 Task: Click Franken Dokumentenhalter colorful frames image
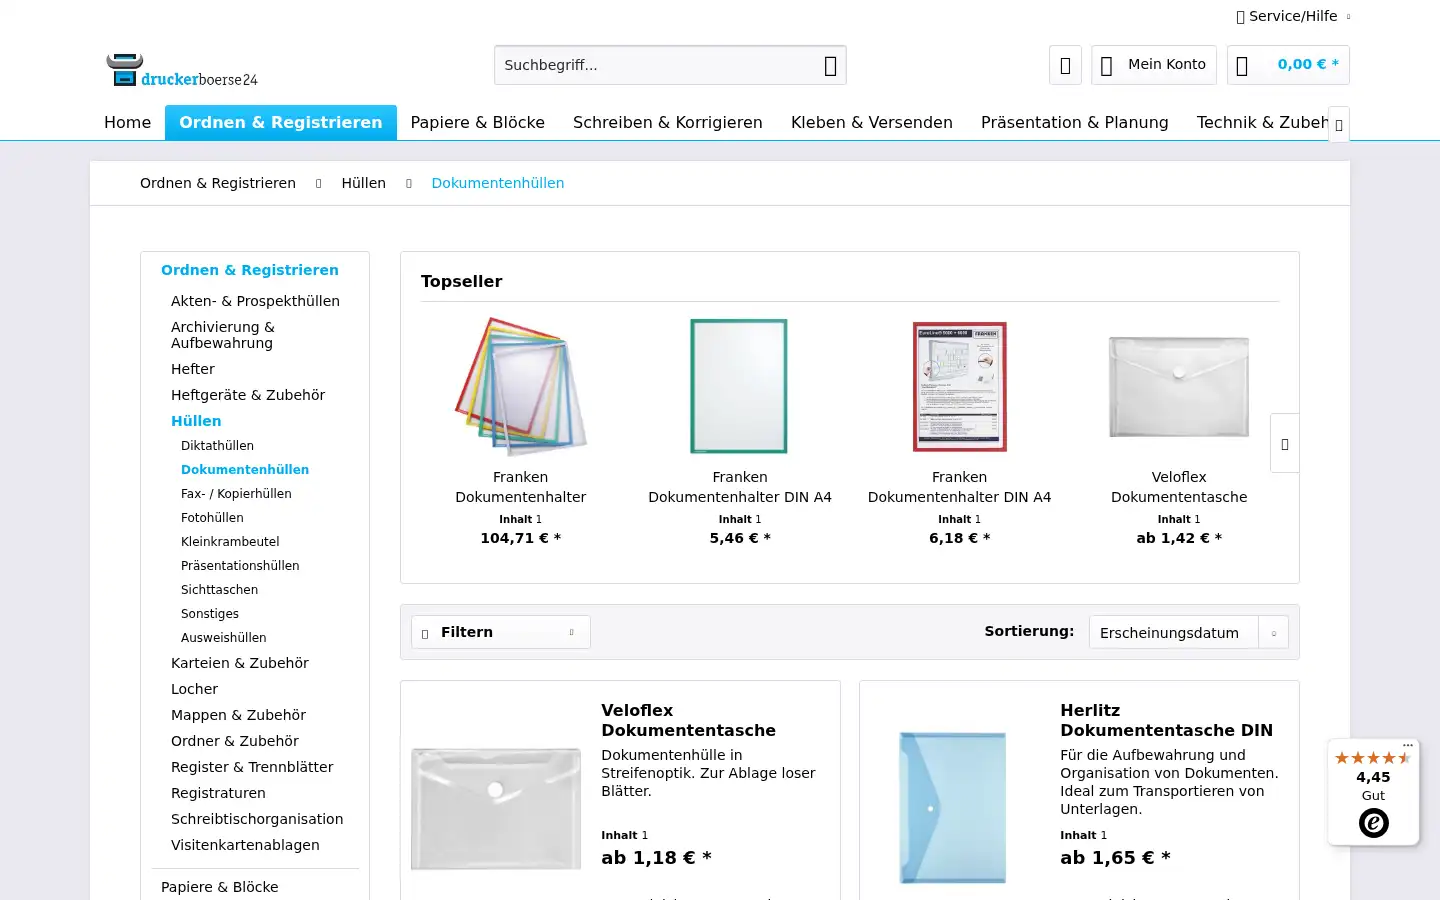(x=521, y=387)
